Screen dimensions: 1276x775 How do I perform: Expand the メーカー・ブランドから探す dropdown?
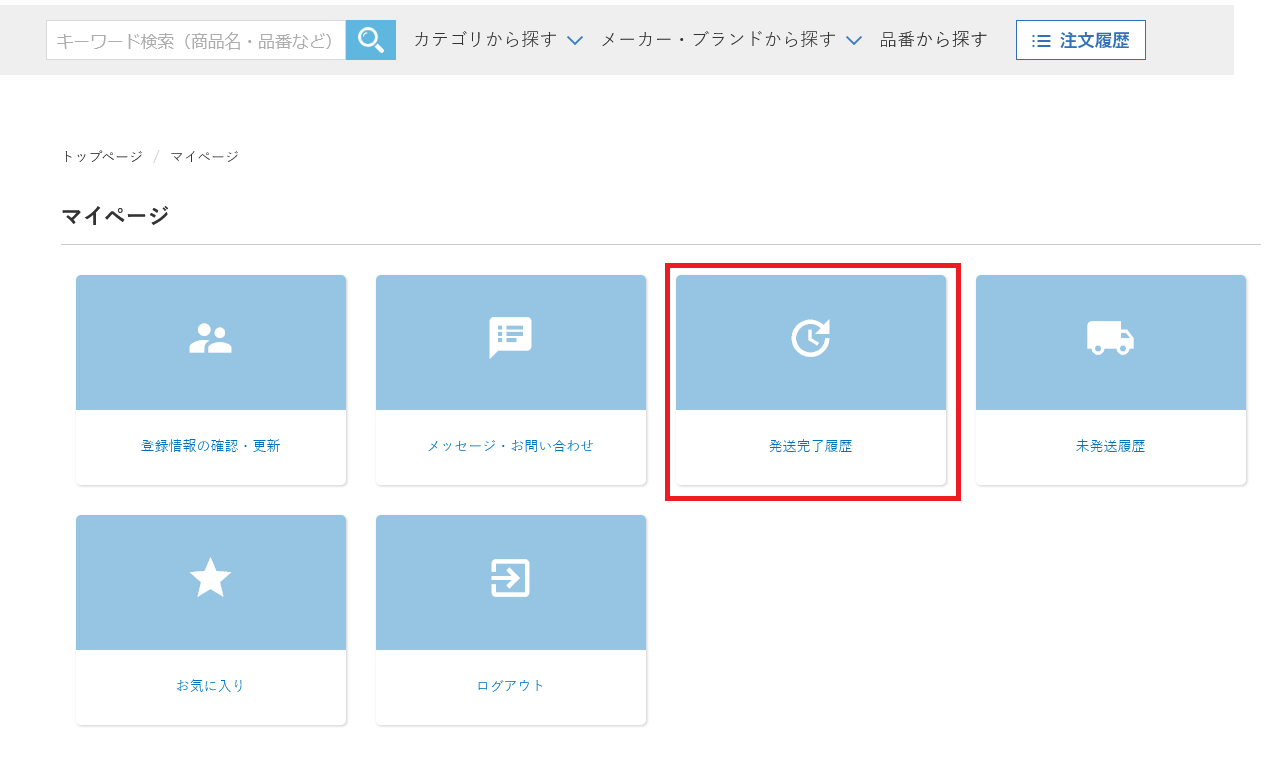point(731,40)
